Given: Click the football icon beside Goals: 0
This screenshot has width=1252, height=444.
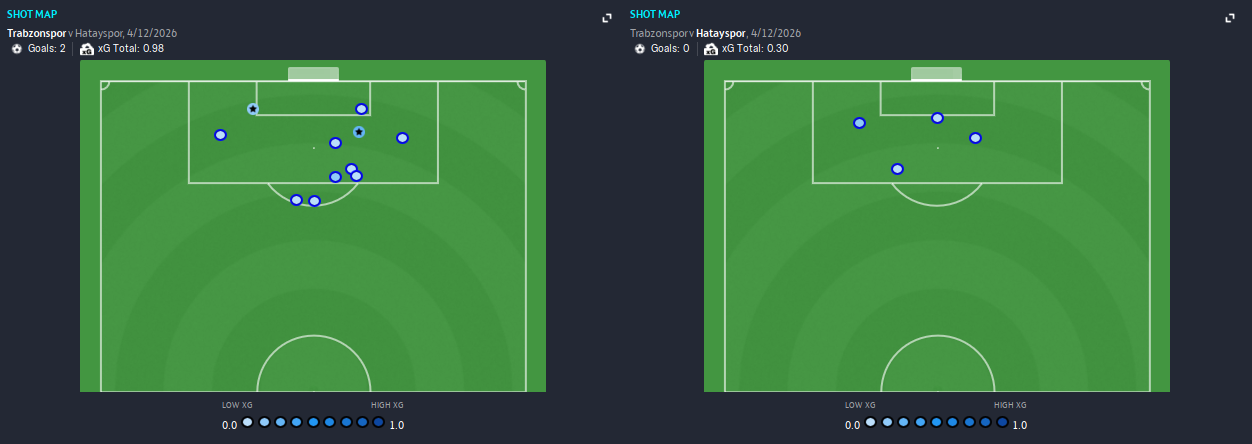Looking at the screenshot, I should click(x=640, y=48).
